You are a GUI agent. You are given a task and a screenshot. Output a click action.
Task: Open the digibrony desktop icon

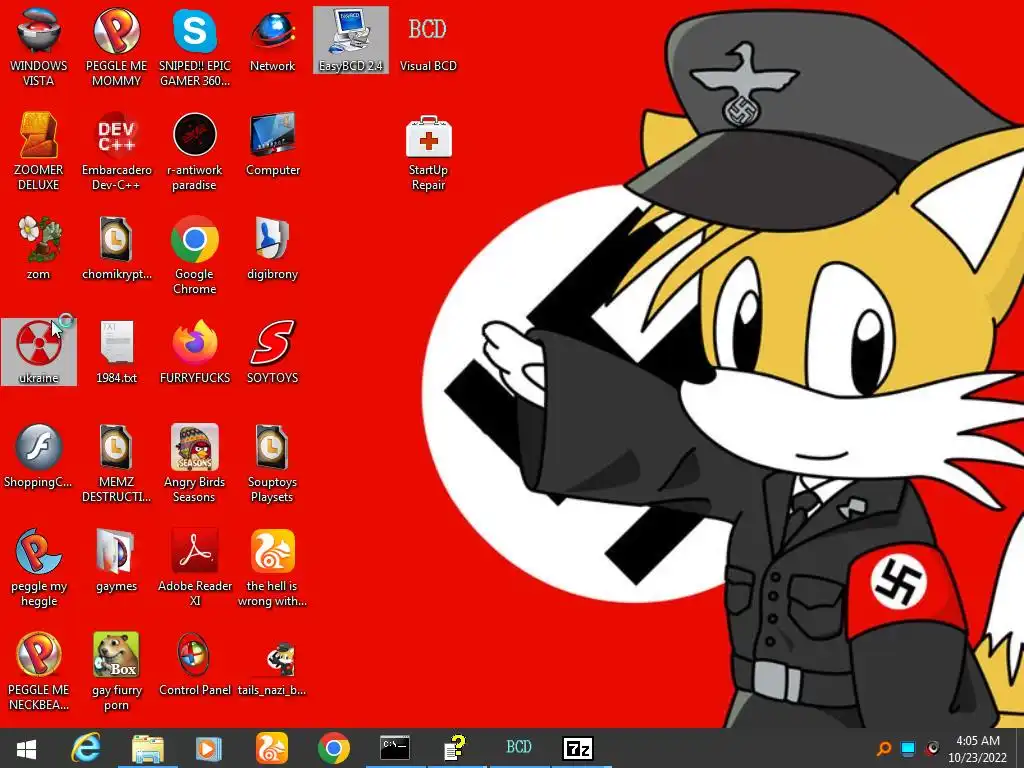pos(272,249)
